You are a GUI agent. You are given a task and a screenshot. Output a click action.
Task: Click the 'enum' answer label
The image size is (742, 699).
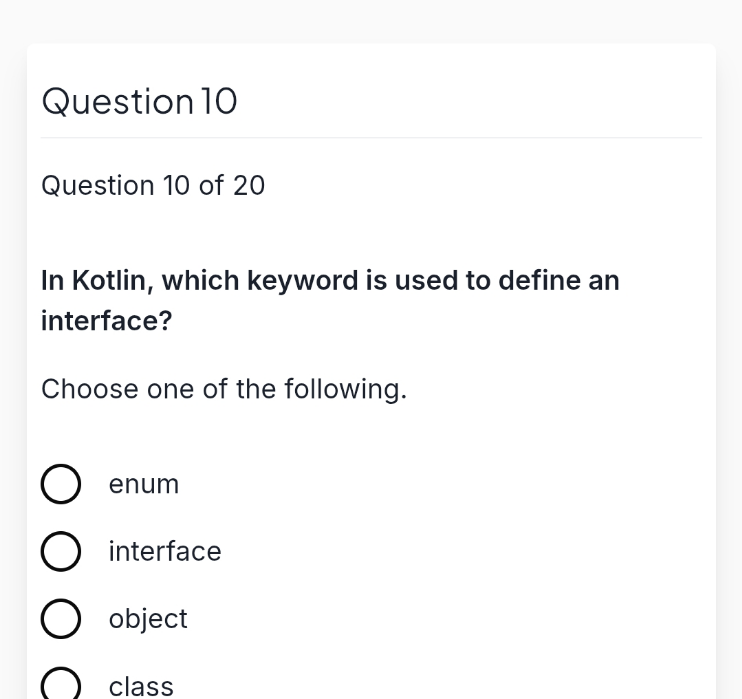[x=144, y=484]
